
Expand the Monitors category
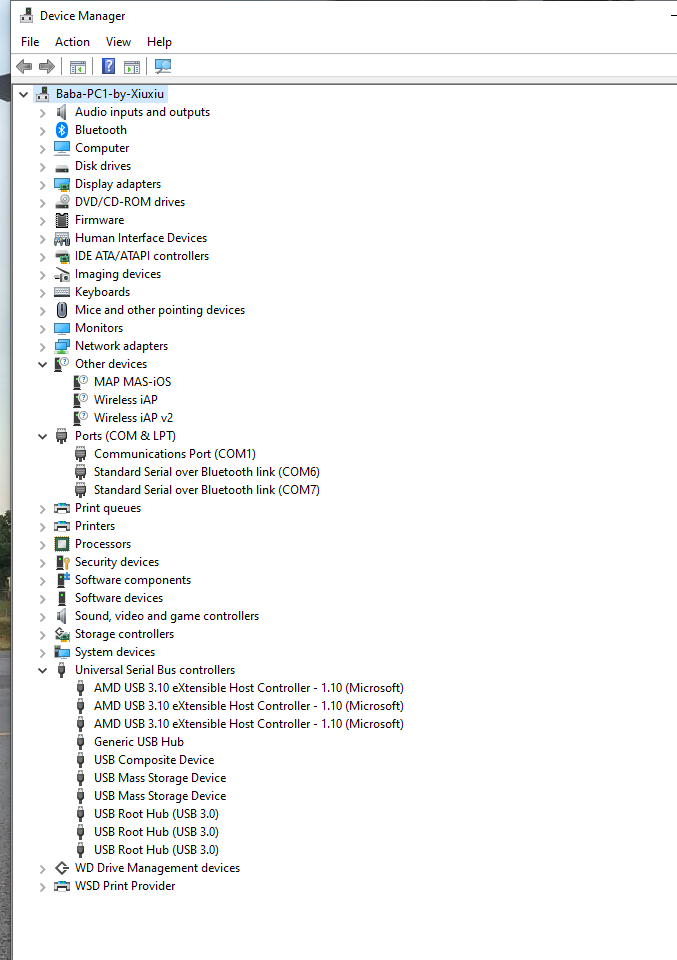coord(42,329)
